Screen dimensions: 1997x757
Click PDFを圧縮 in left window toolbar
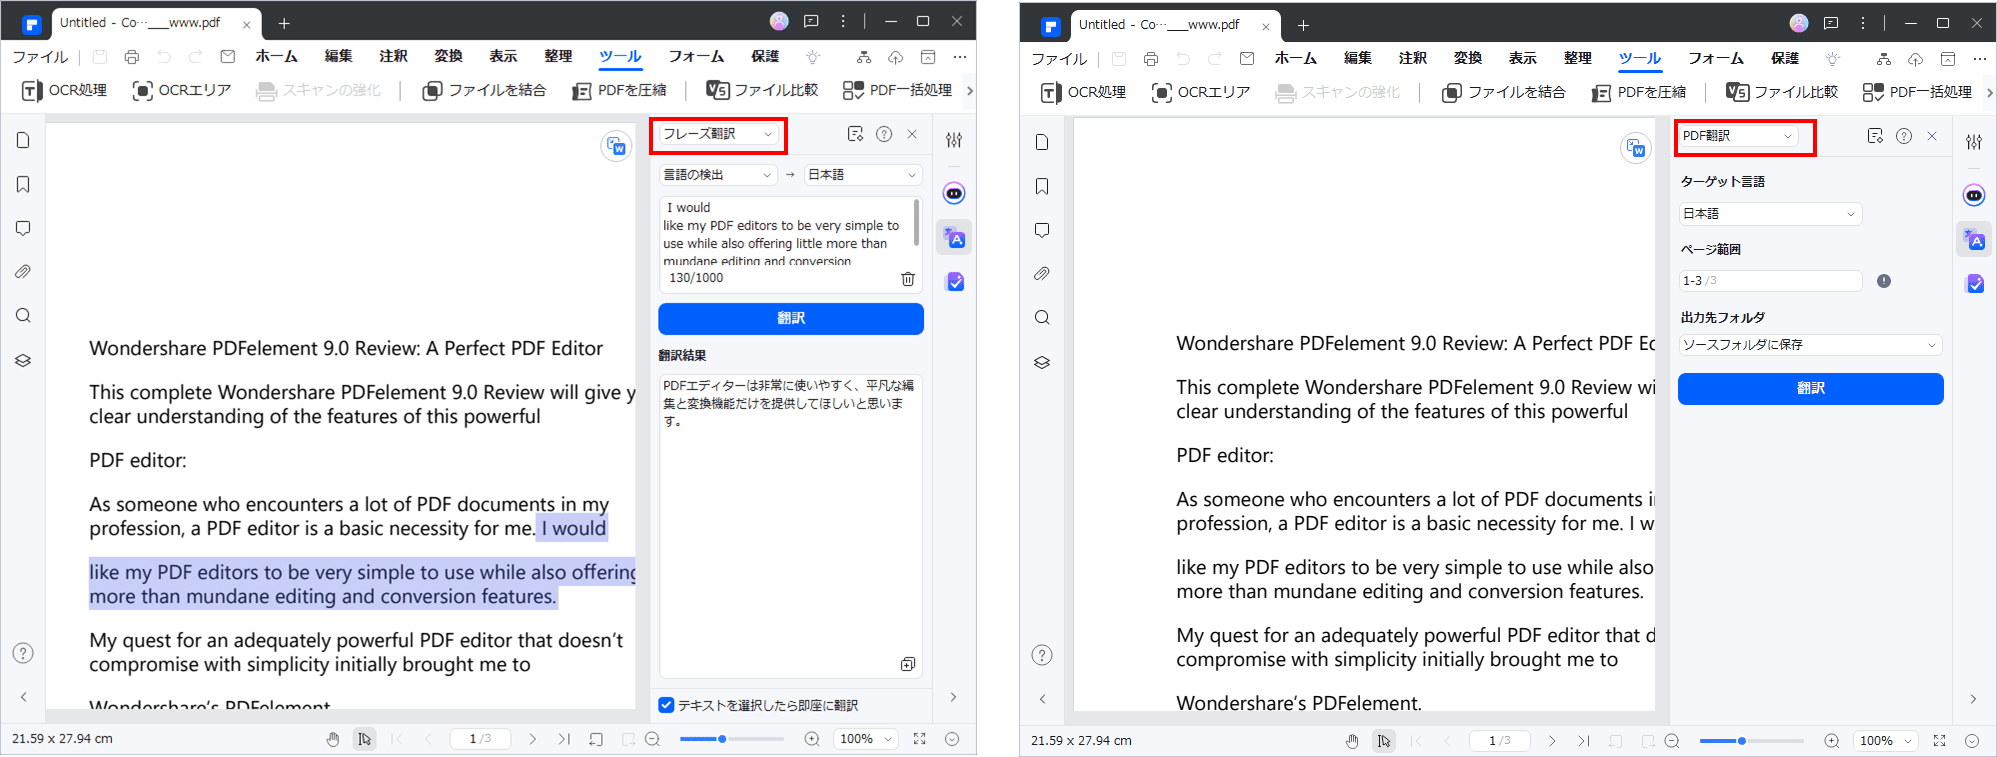pyautogui.click(x=619, y=90)
